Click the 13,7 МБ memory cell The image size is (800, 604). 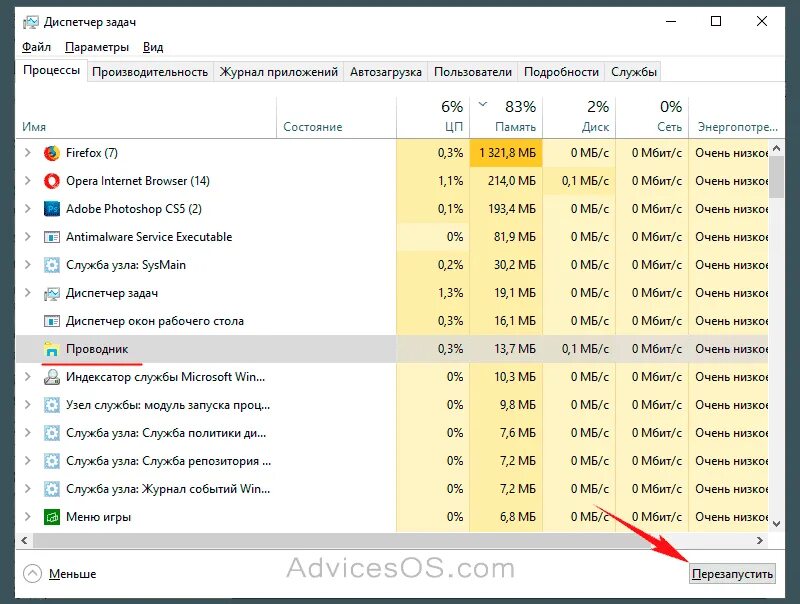pyautogui.click(x=506, y=349)
